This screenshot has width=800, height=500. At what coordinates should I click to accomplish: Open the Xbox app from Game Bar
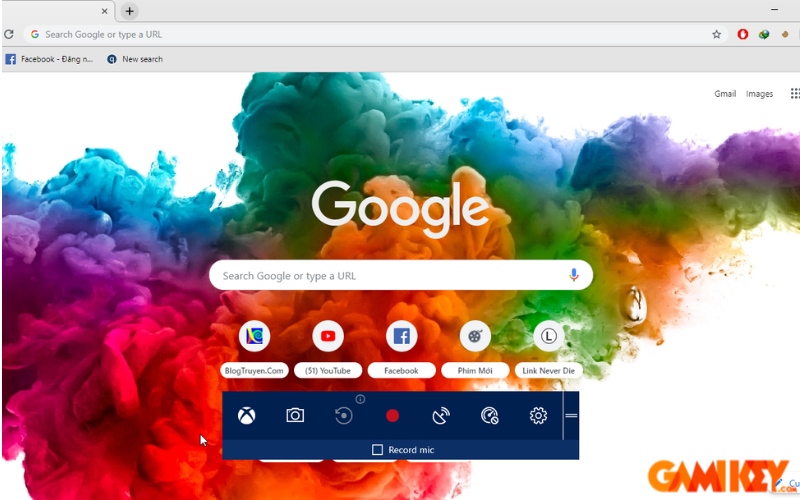246,416
